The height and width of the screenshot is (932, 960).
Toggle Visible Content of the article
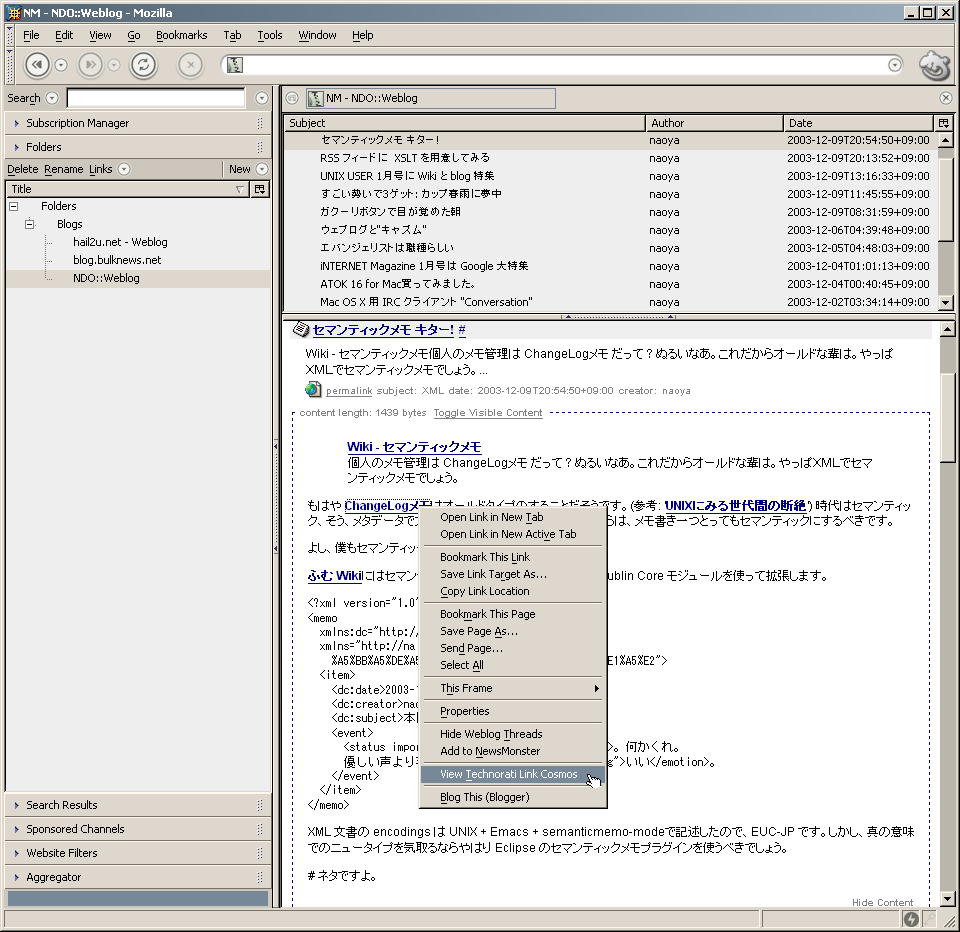click(488, 413)
